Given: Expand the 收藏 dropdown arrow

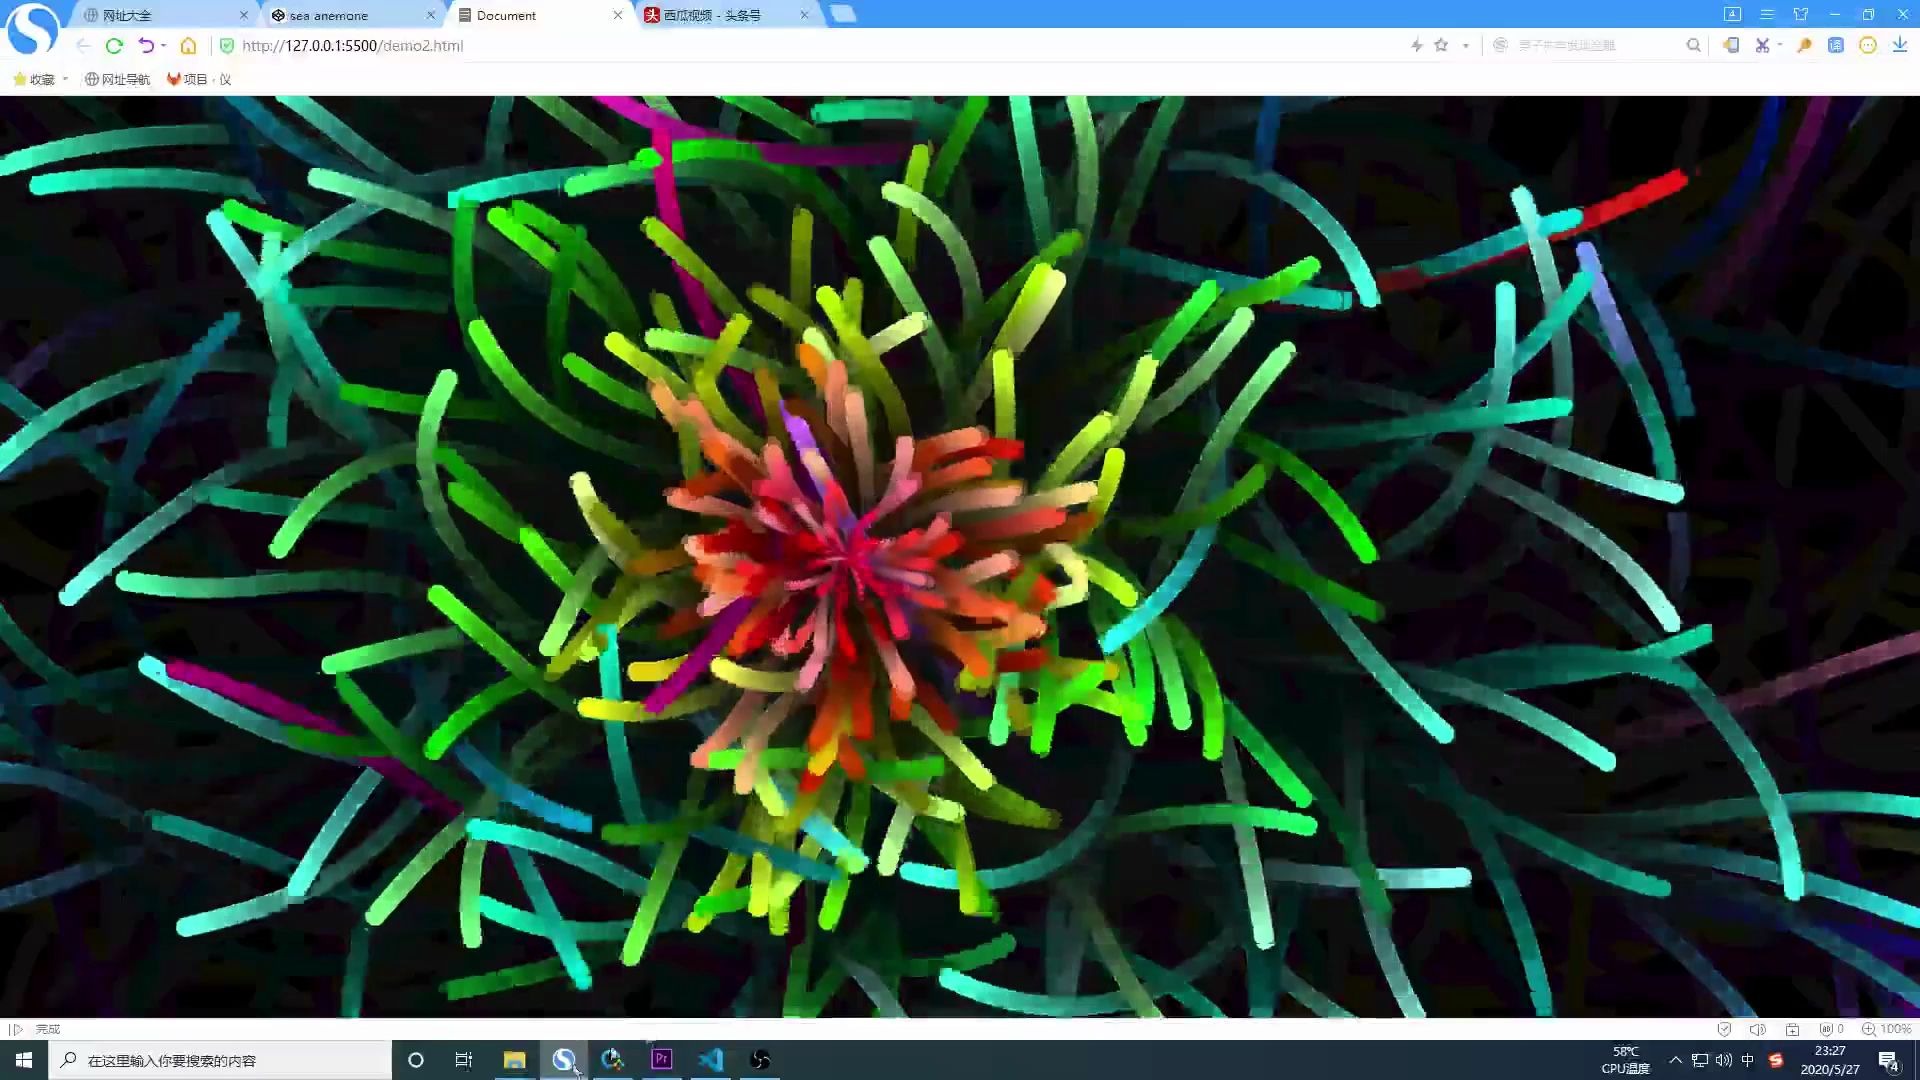Looking at the screenshot, I should (x=65, y=79).
